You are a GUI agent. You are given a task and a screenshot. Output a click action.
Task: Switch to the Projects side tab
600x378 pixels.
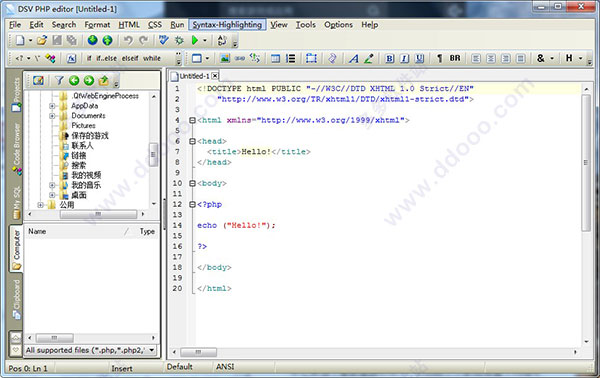pos(16,94)
